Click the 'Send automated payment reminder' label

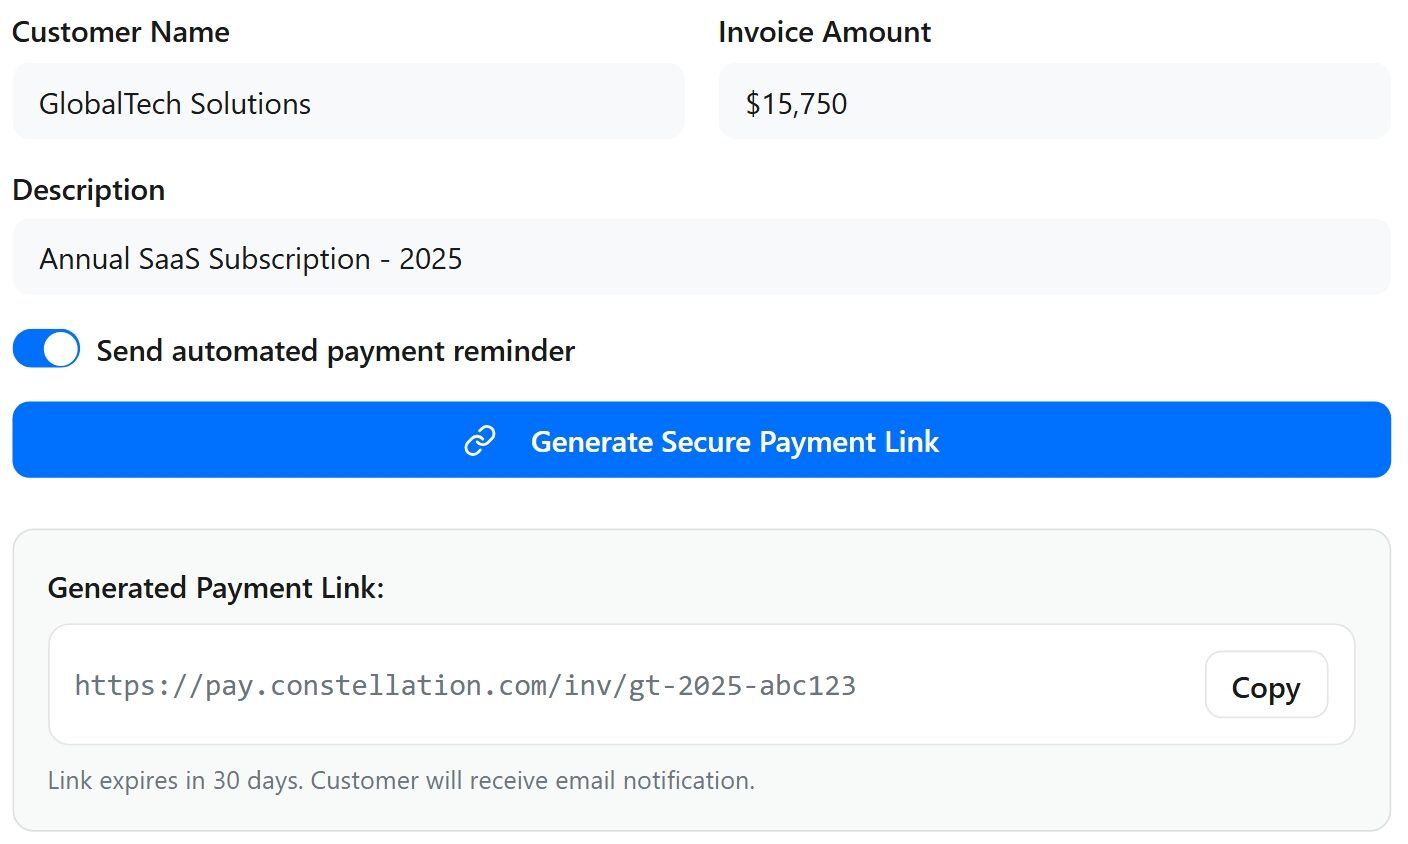(x=335, y=351)
